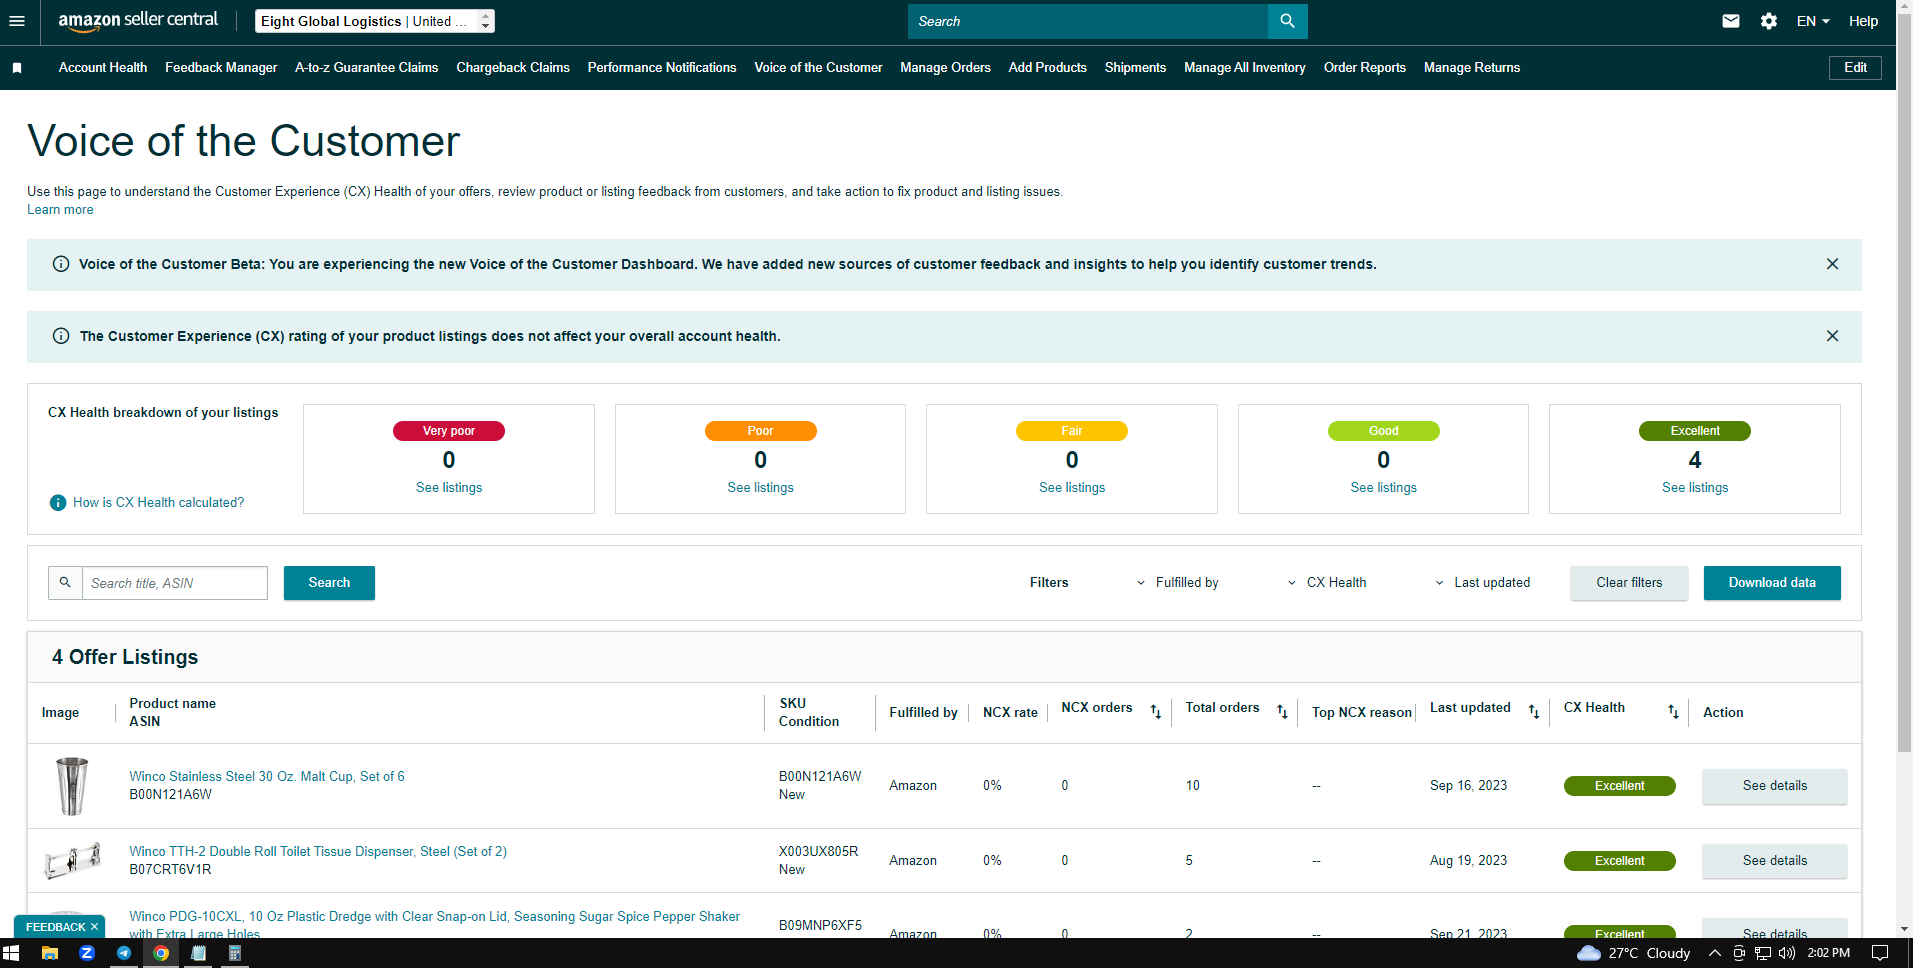See details for Winco Malt Cup listing
Screen dimensions: 1913x968
[1775, 786]
